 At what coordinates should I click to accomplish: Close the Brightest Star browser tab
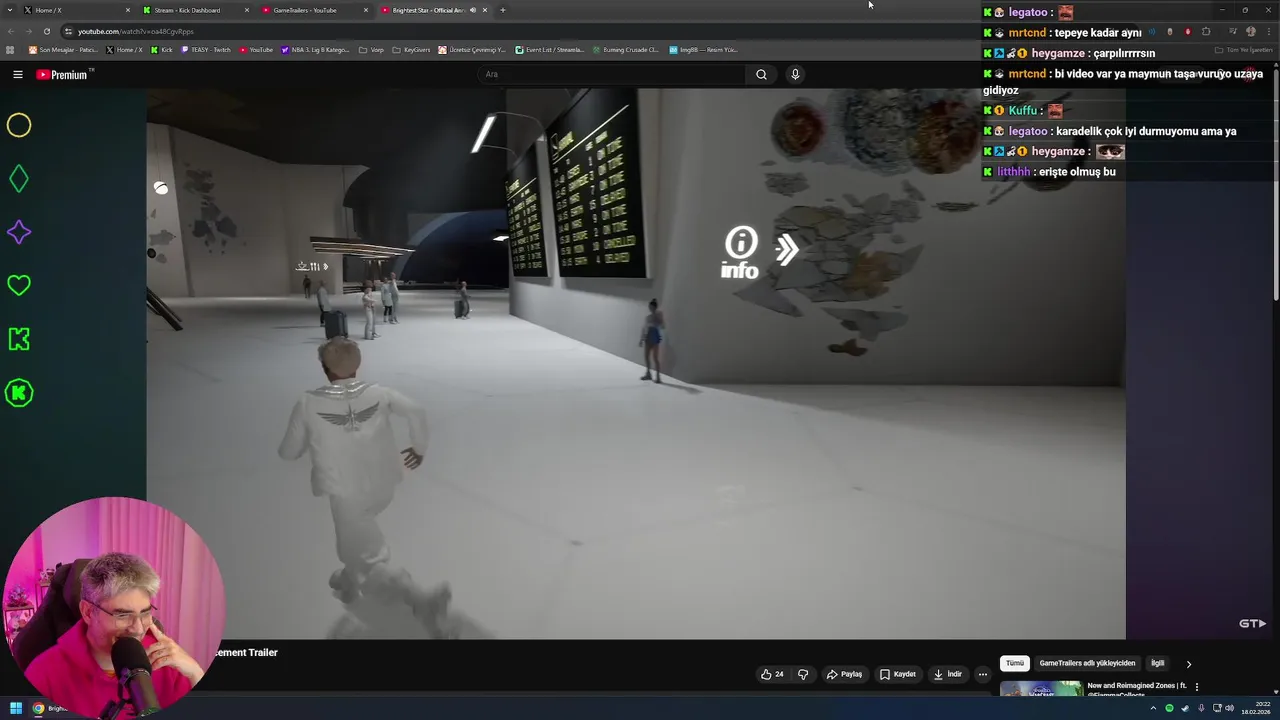485,10
